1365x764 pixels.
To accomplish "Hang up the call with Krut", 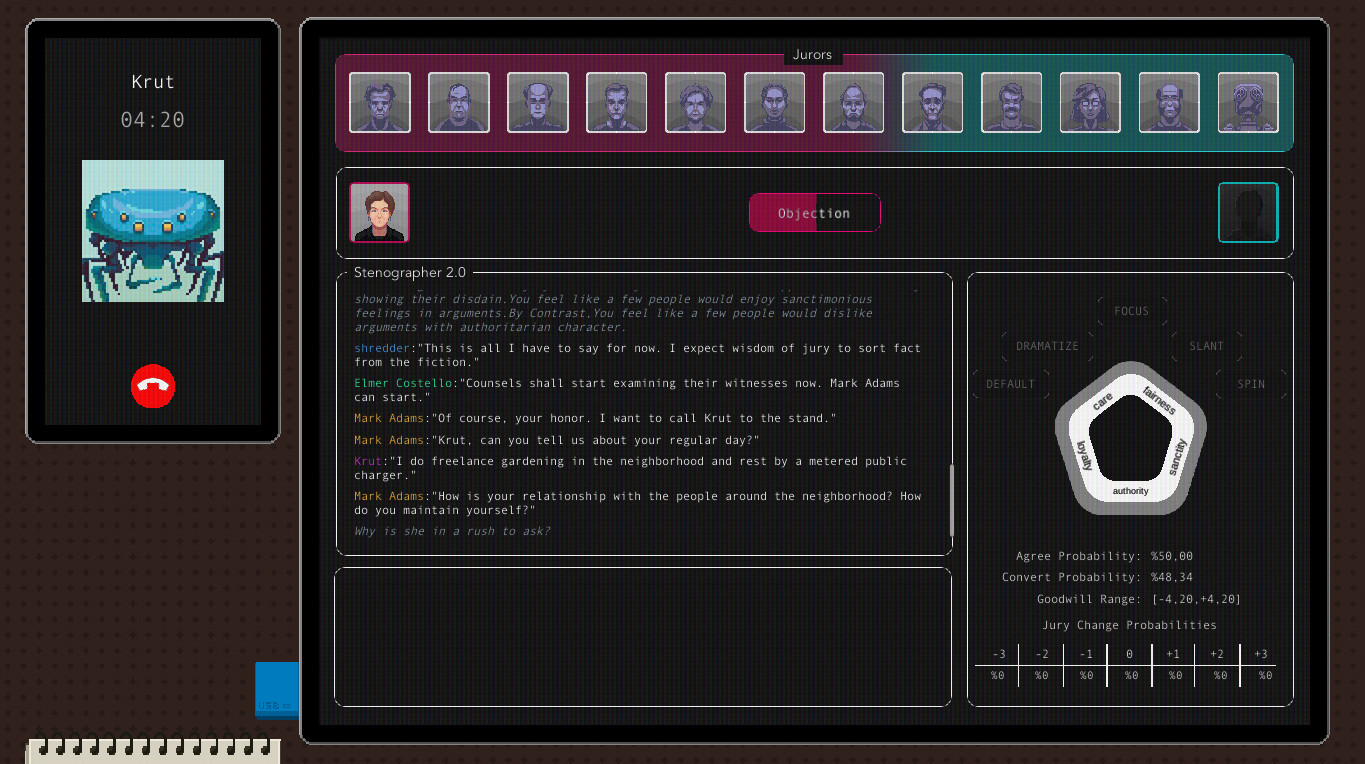I will pyautogui.click(x=152, y=387).
